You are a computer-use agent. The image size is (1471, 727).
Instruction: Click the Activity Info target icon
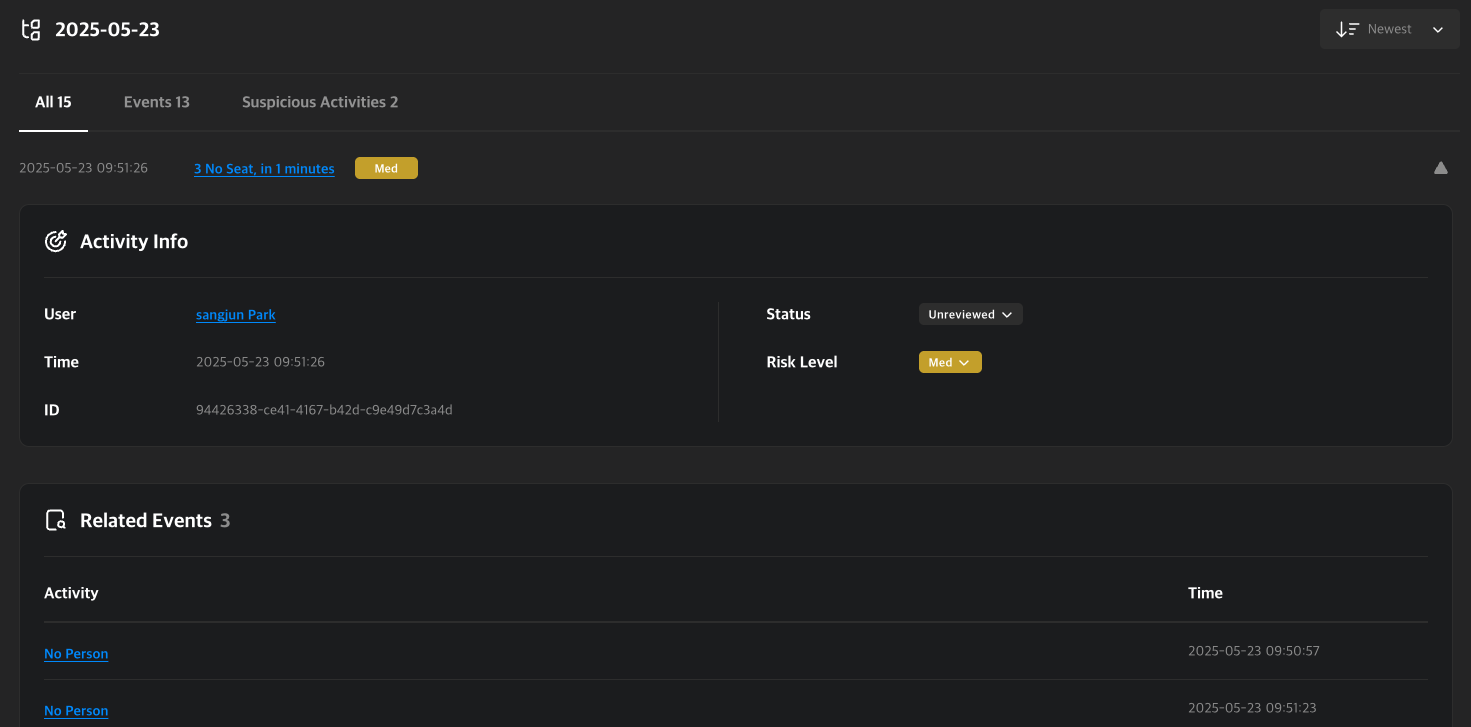click(56, 240)
